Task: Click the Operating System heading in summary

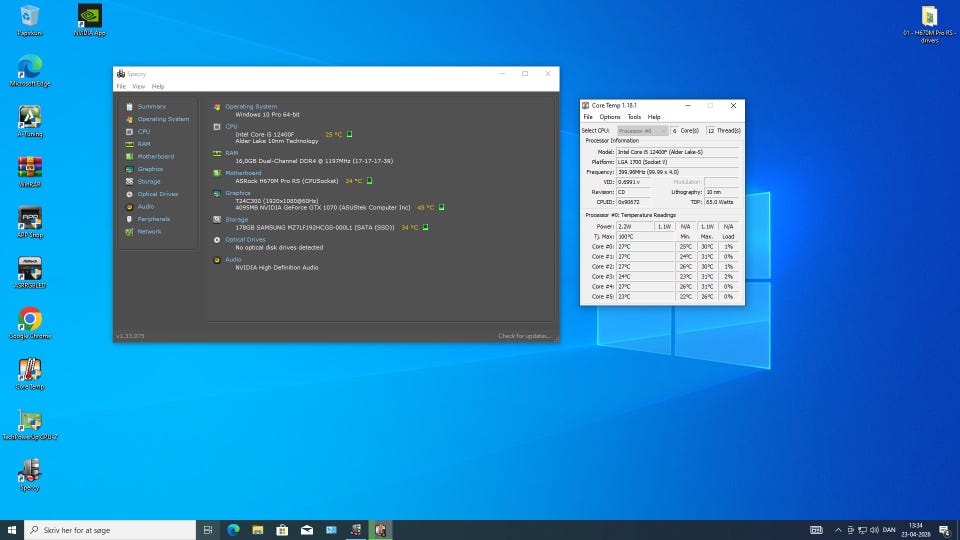Action: pos(250,106)
